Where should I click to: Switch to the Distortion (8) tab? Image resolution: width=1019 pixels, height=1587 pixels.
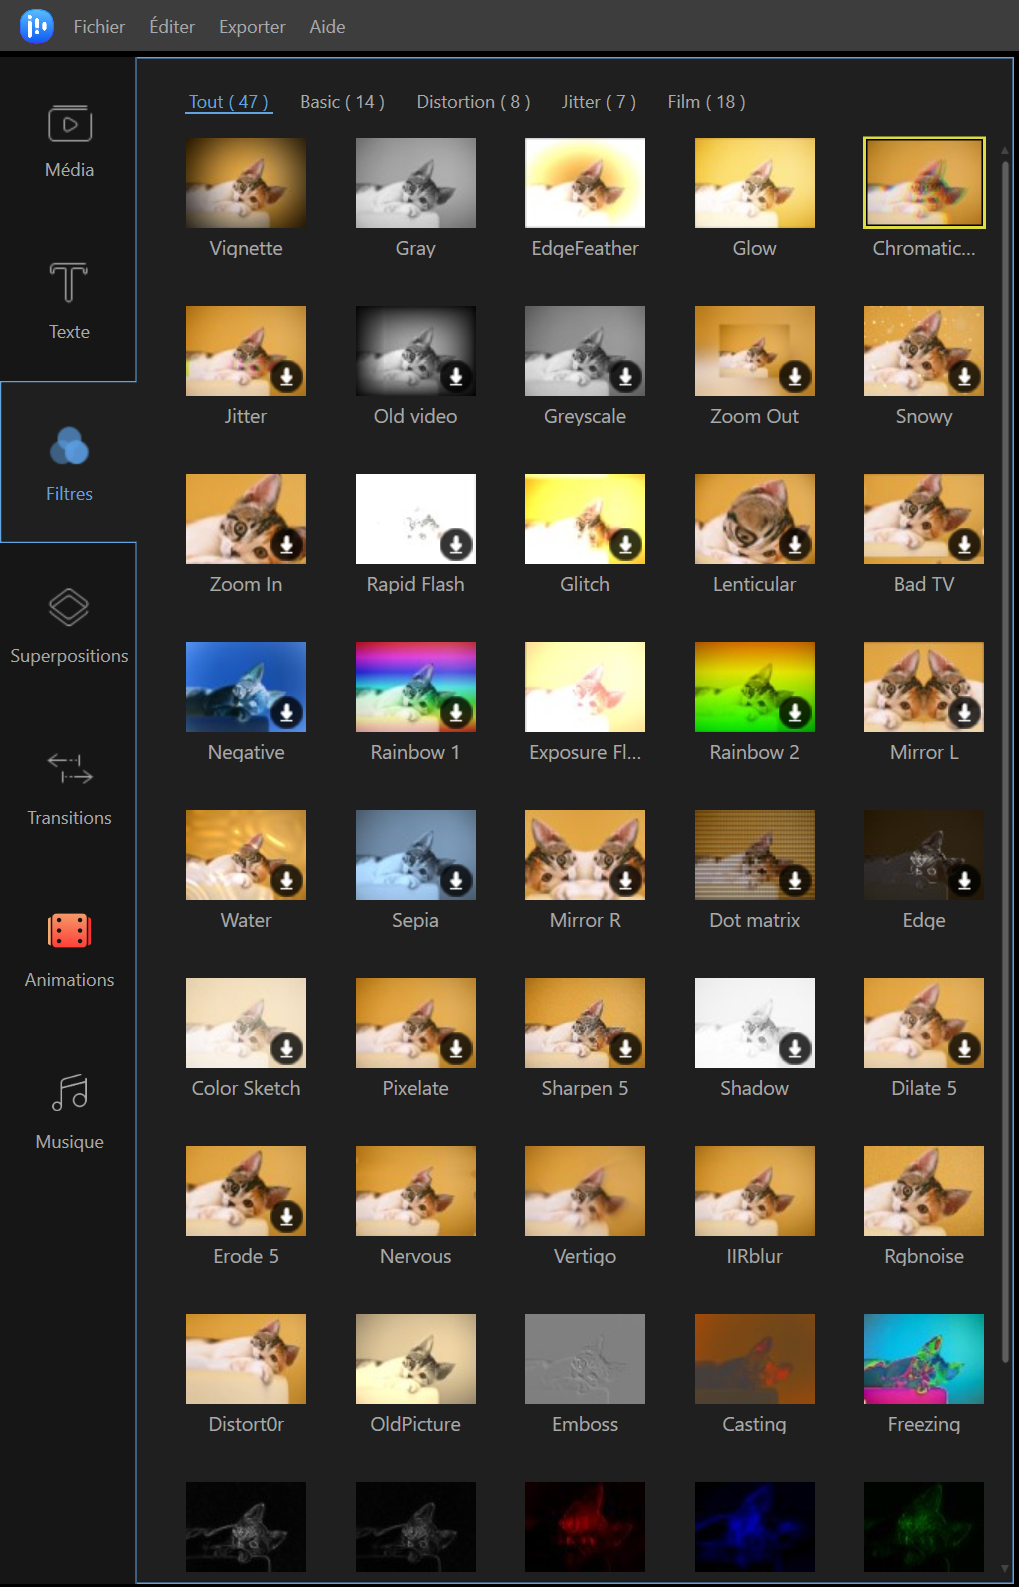coord(473,102)
